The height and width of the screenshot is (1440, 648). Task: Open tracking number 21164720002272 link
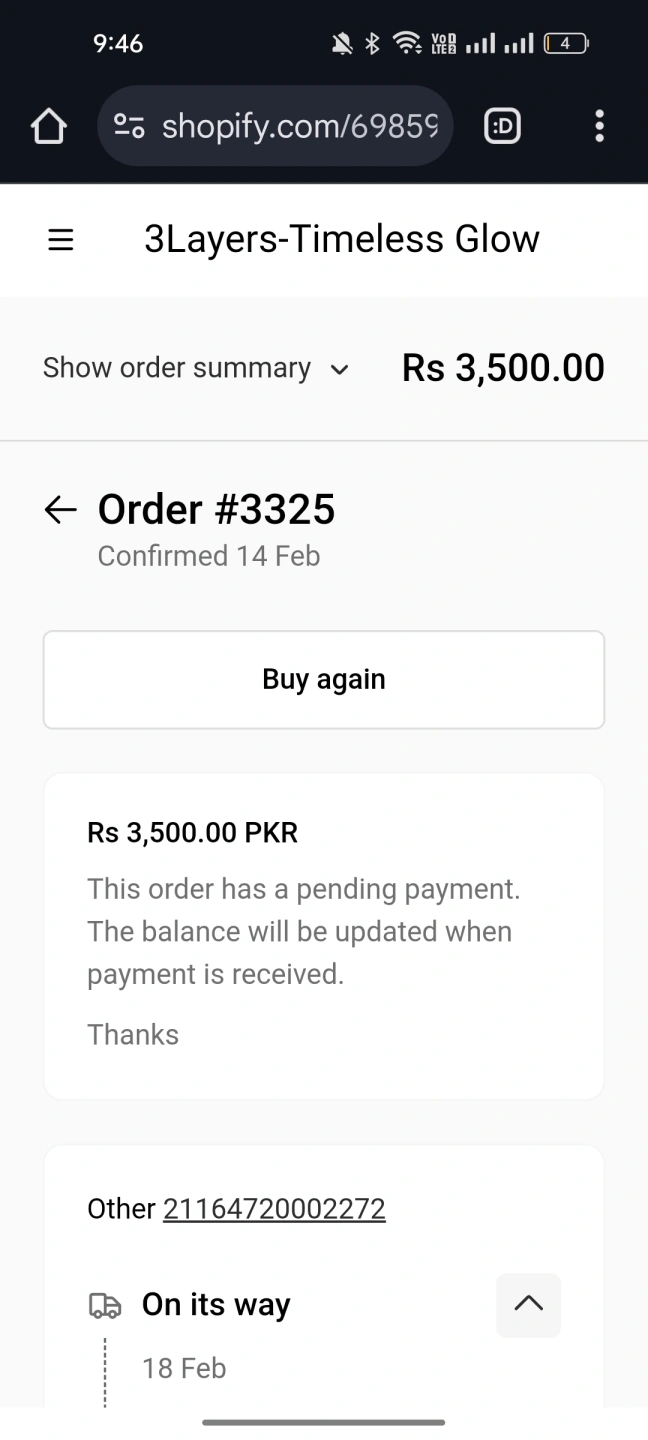[274, 1209]
